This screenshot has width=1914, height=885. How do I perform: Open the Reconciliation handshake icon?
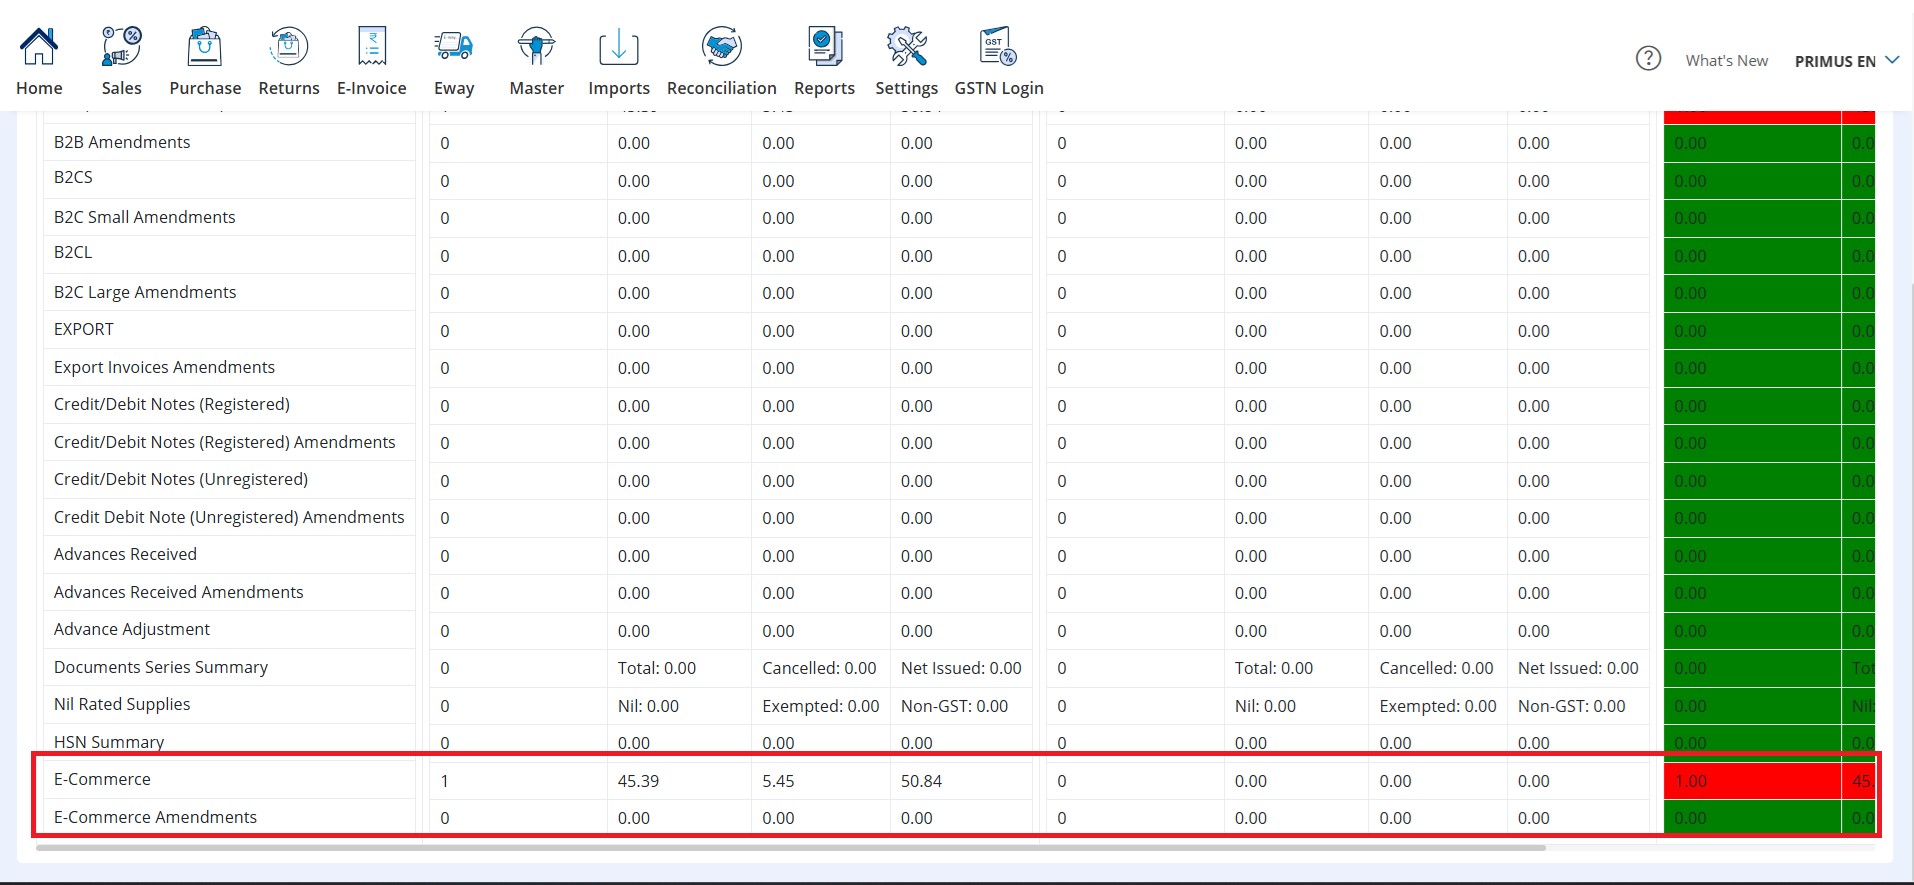[x=722, y=46]
